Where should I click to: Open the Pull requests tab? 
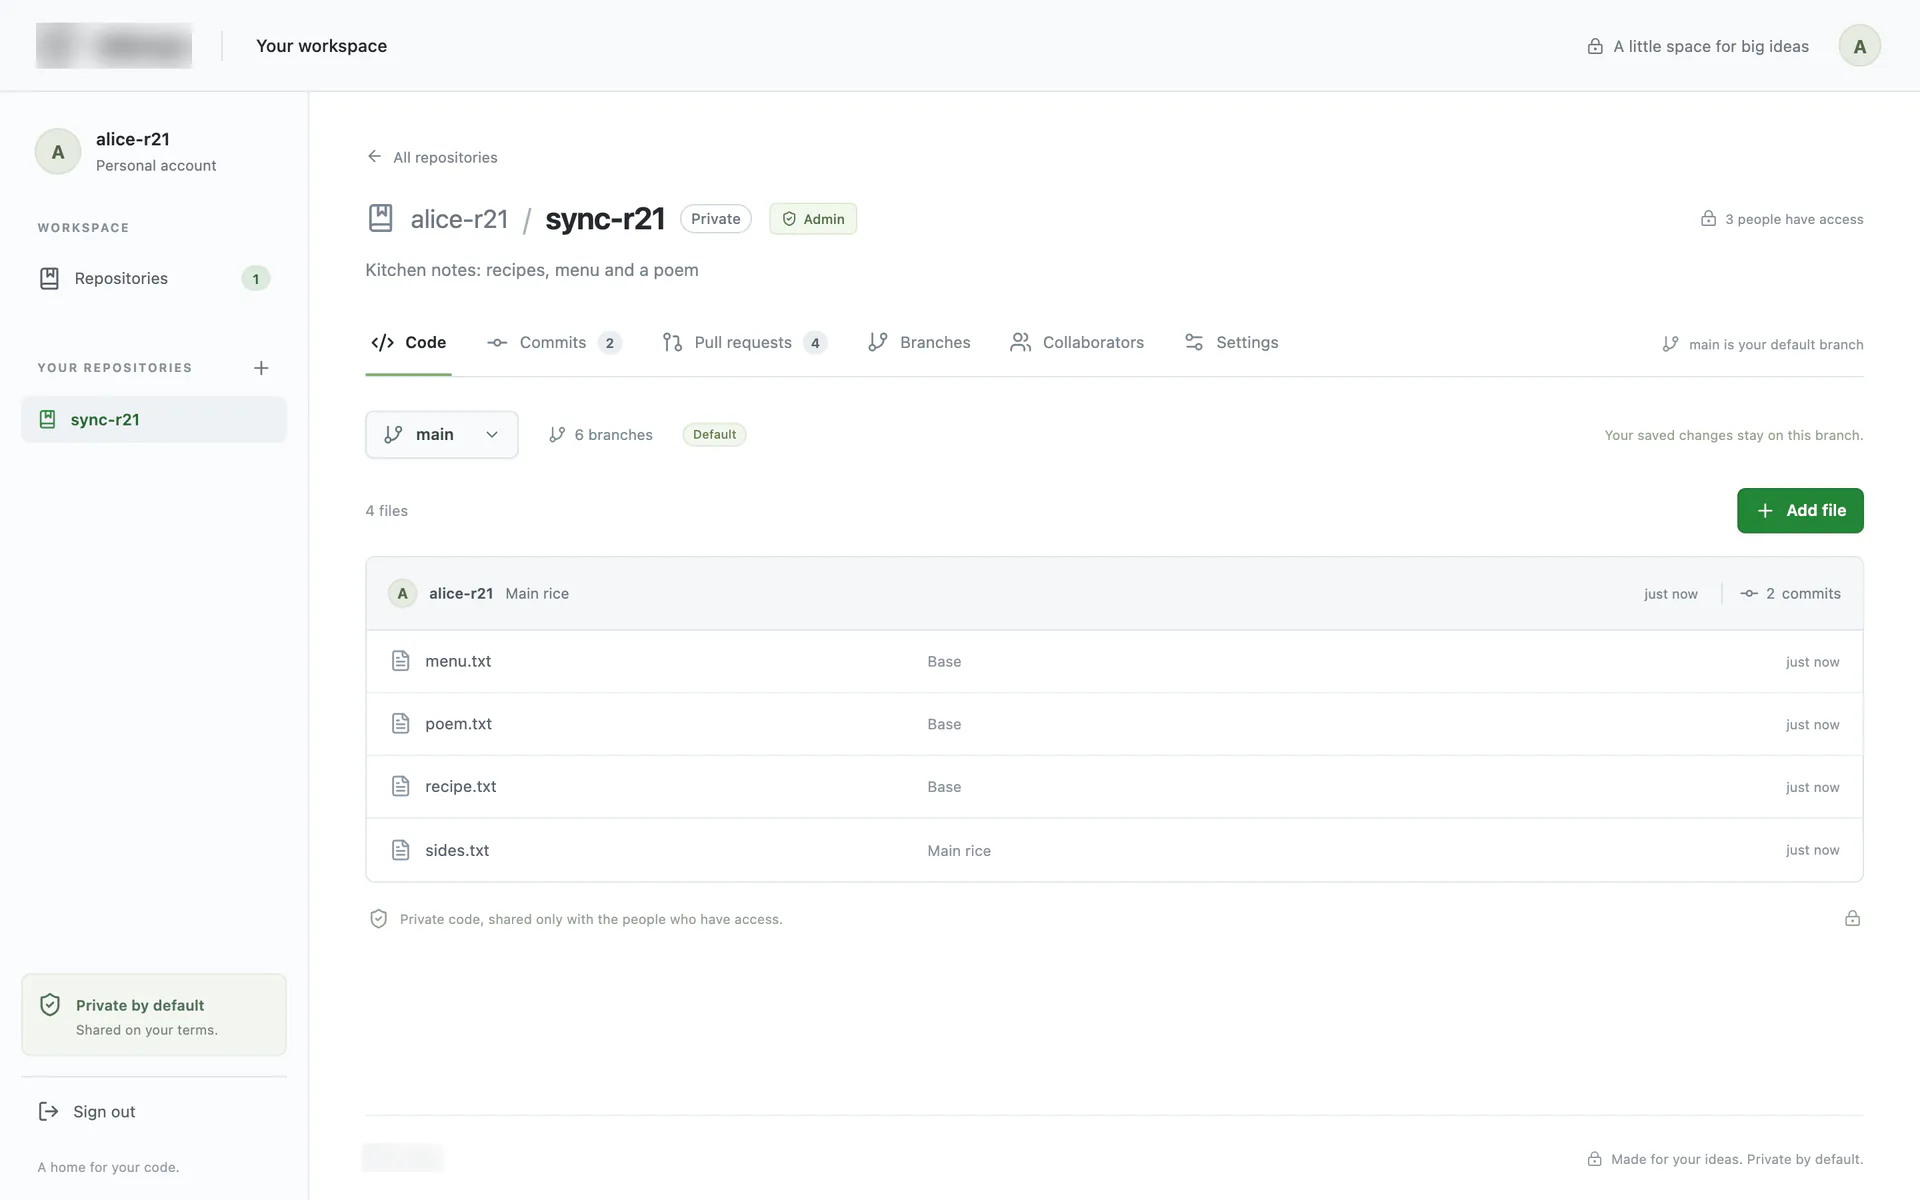click(x=744, y=343)
